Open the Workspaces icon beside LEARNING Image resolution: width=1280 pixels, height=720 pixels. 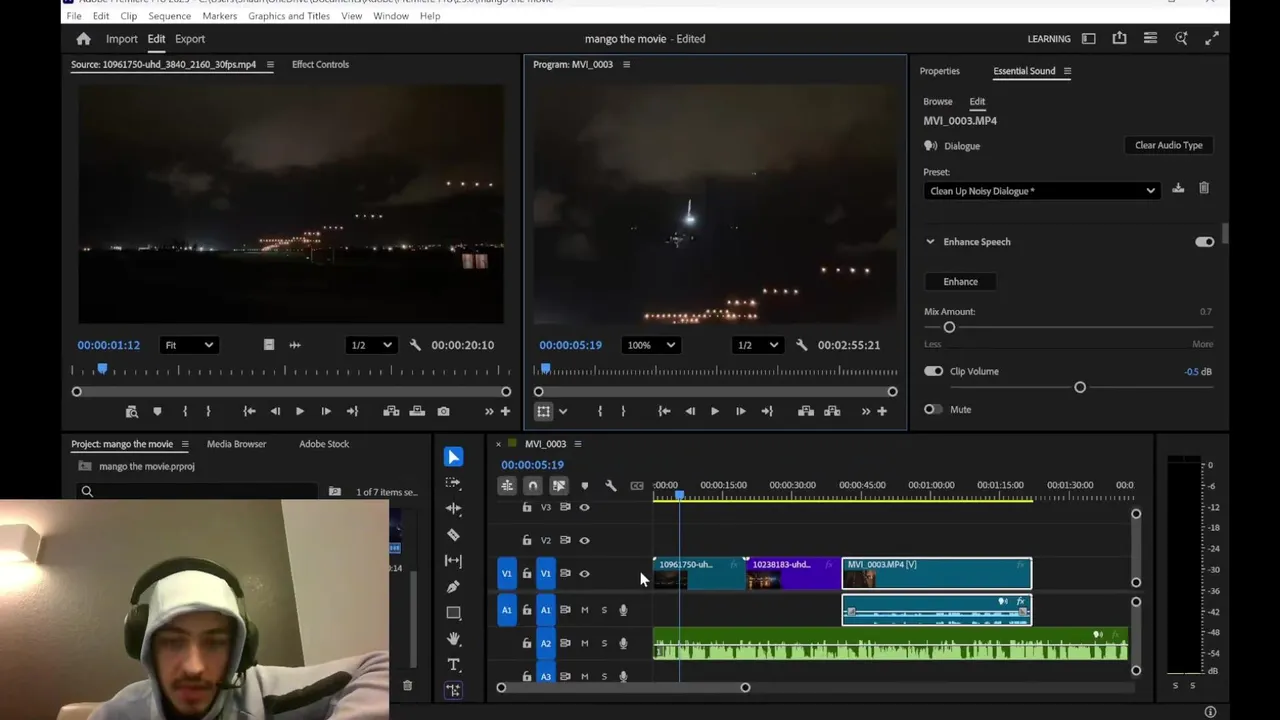click(x=1089, y=39)
